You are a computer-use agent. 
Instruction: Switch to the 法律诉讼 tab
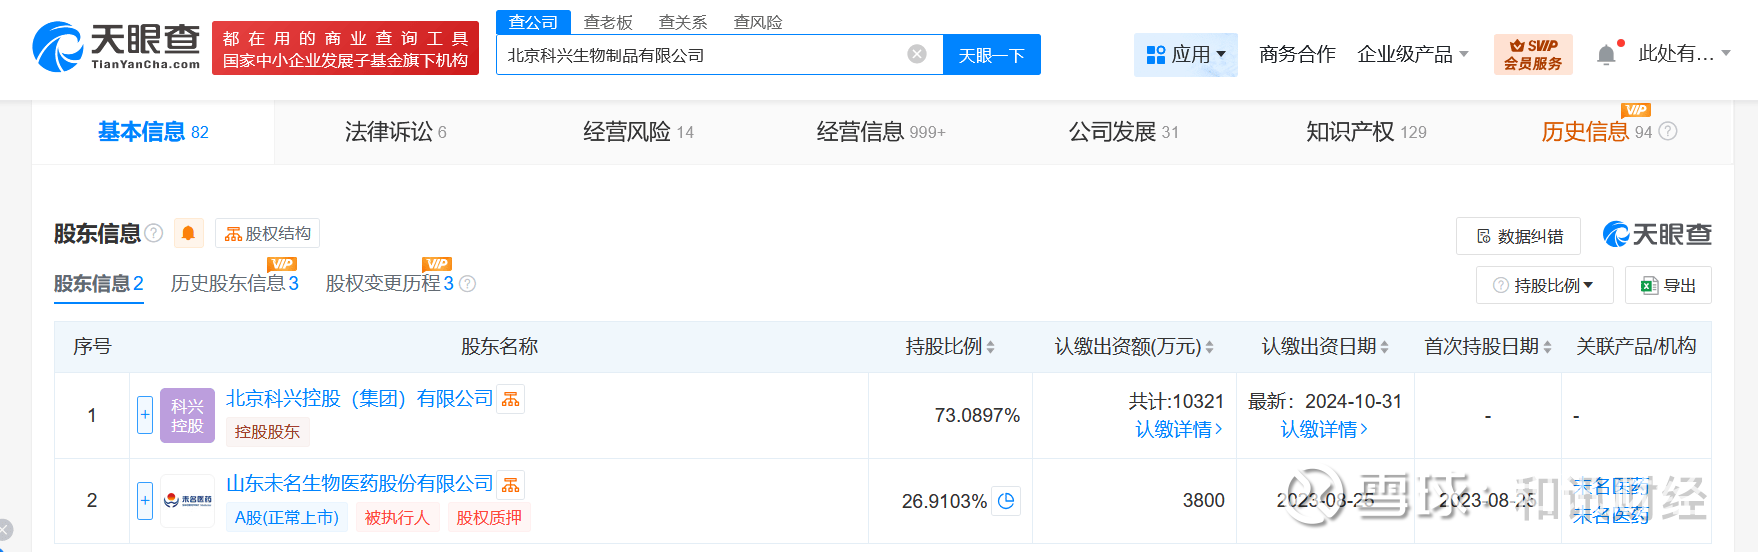click(395, 132)
